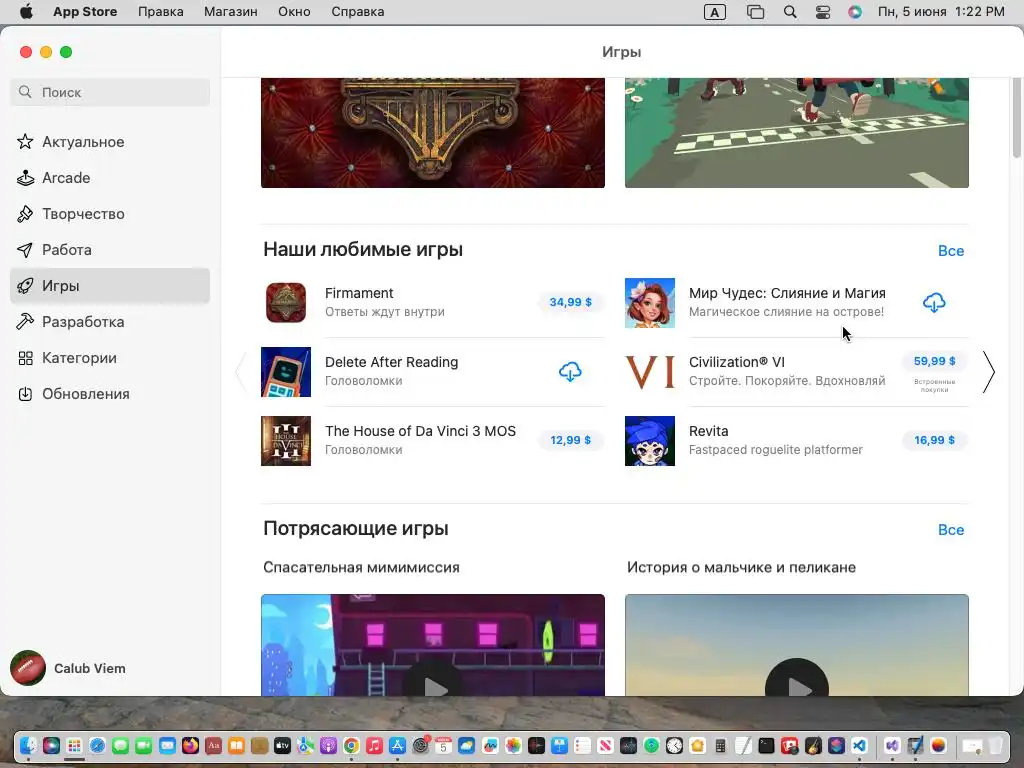Open the Apple menu
This screenshot has width=1024, height=768.
[x=26, y=12]
